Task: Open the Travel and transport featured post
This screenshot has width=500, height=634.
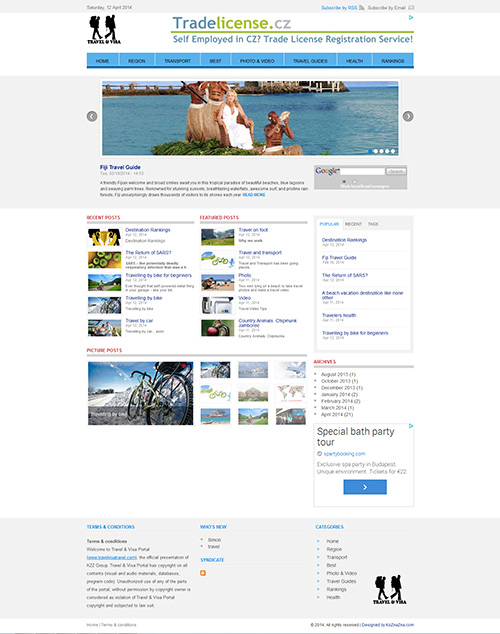Action: (260, 253)
